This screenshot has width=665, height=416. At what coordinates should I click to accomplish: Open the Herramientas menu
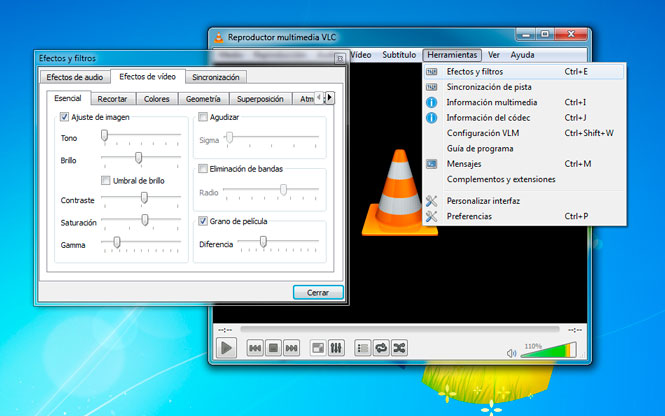pyautogui.click(x=452, y=55)
